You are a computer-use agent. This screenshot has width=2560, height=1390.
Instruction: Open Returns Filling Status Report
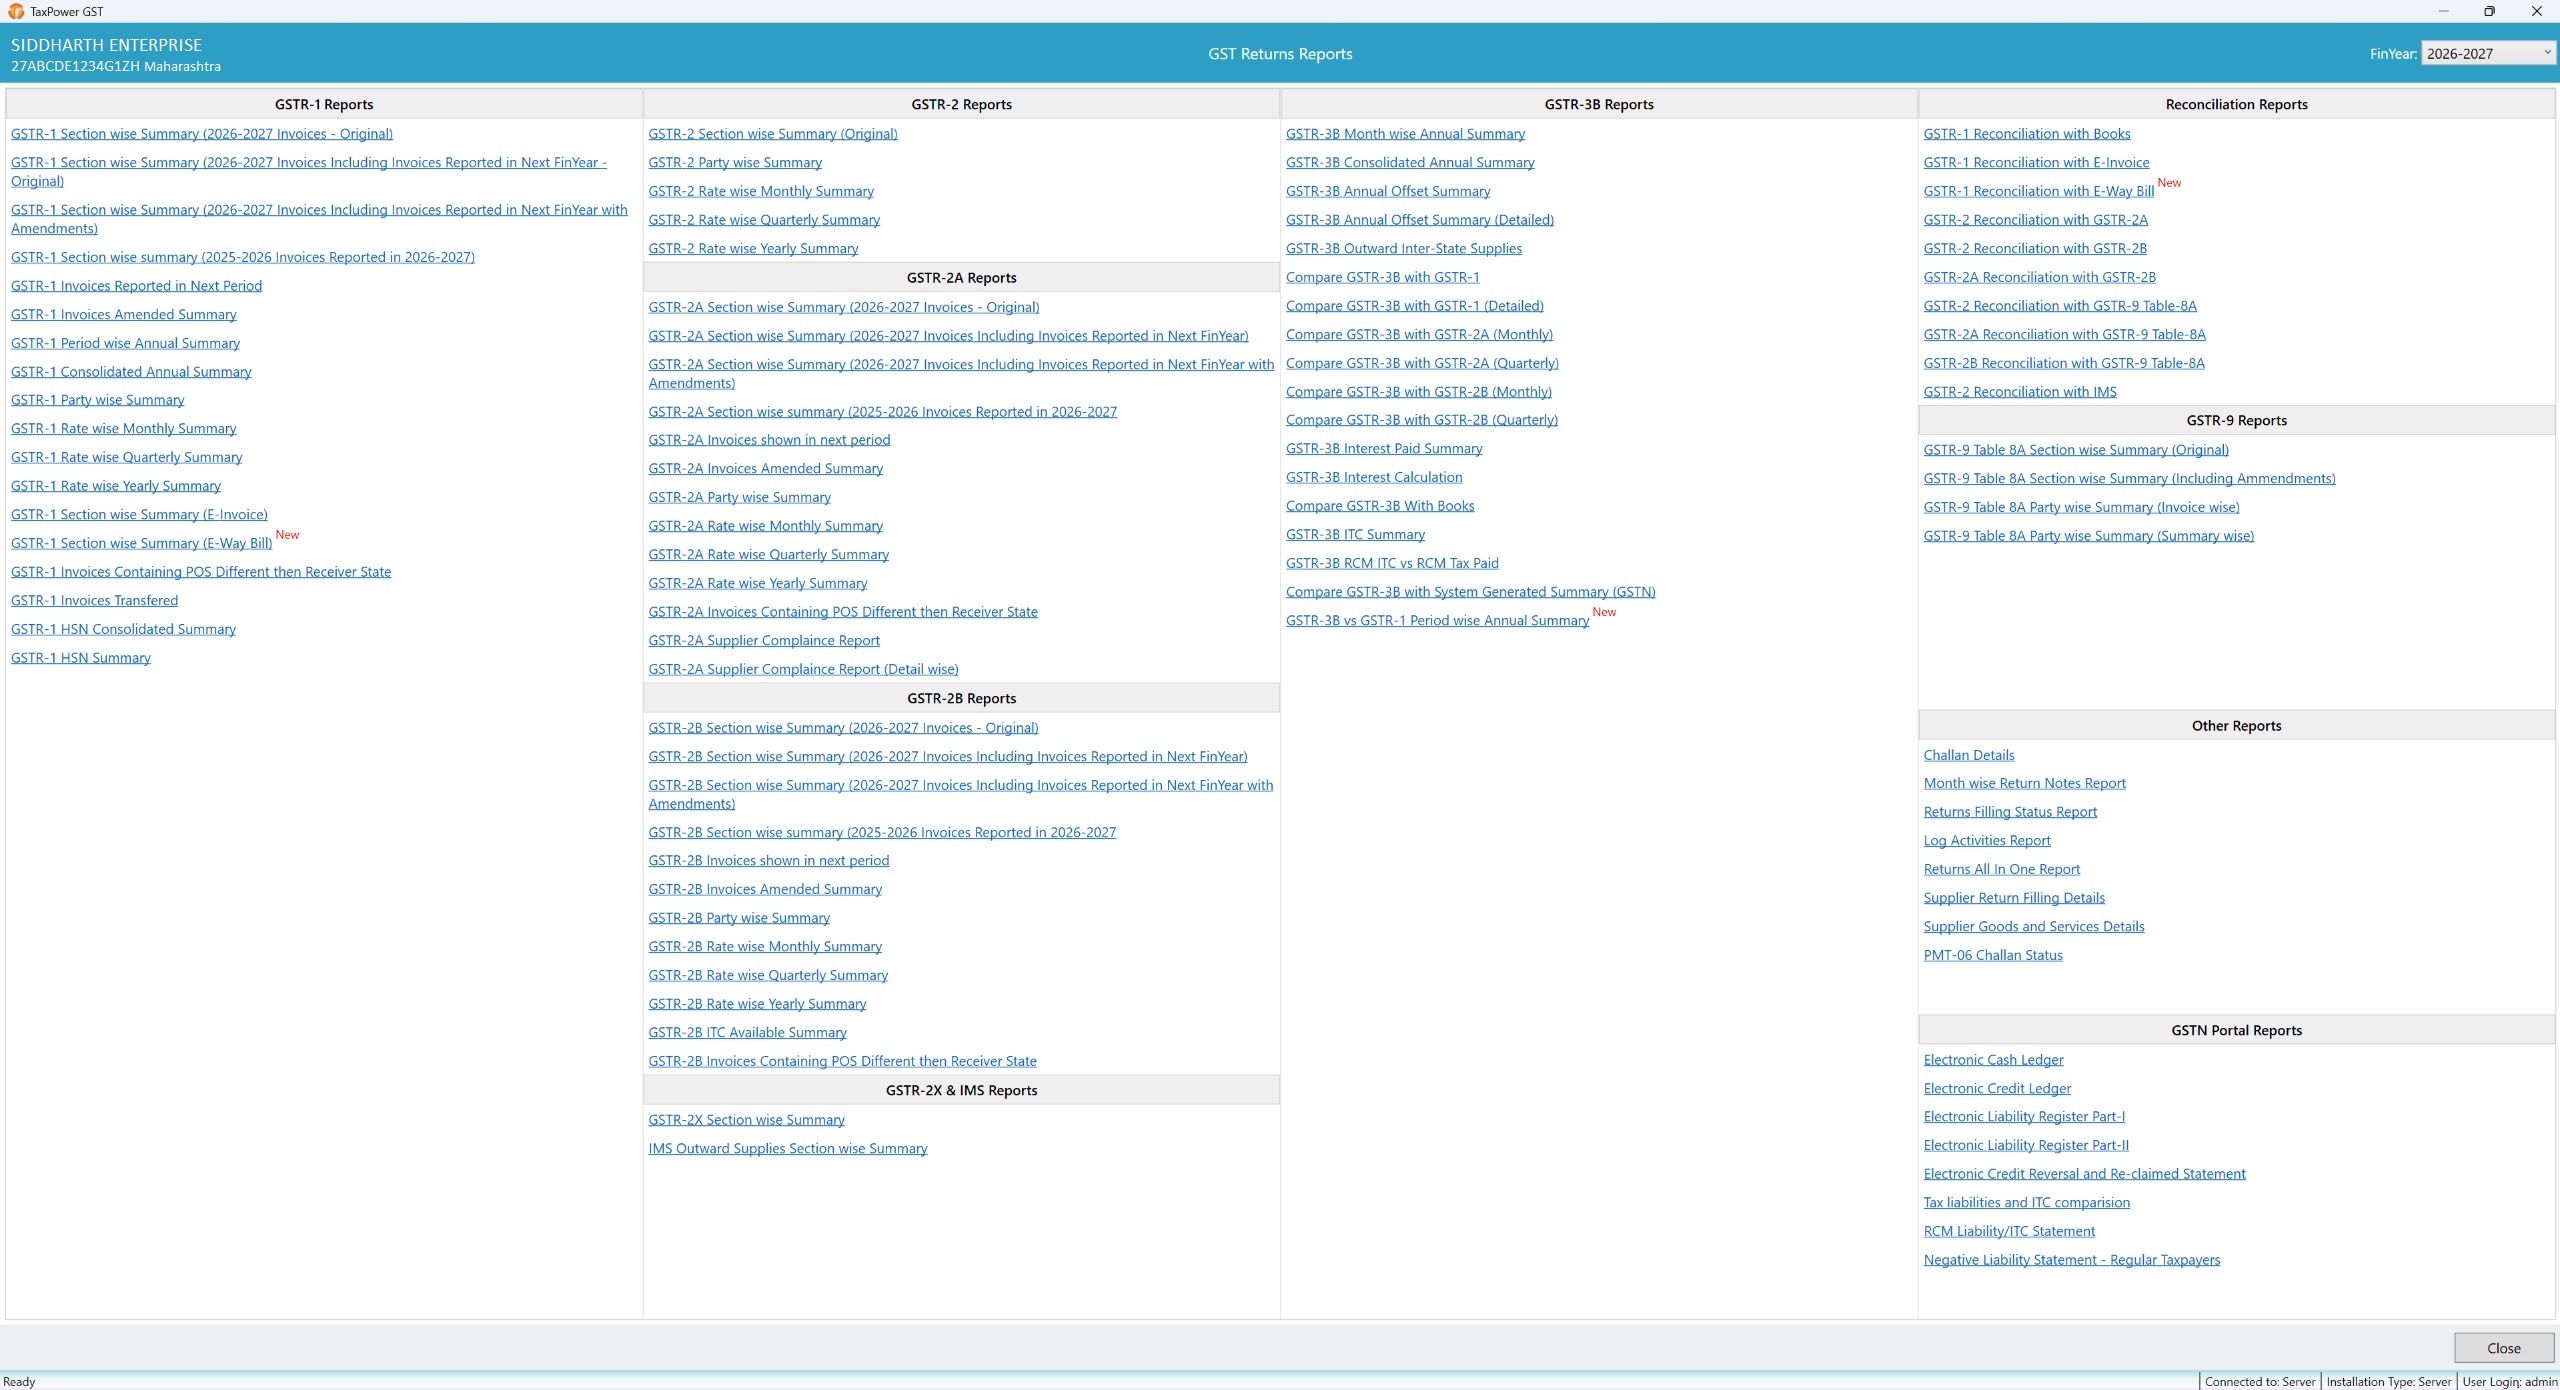[x=2010, y=812]
